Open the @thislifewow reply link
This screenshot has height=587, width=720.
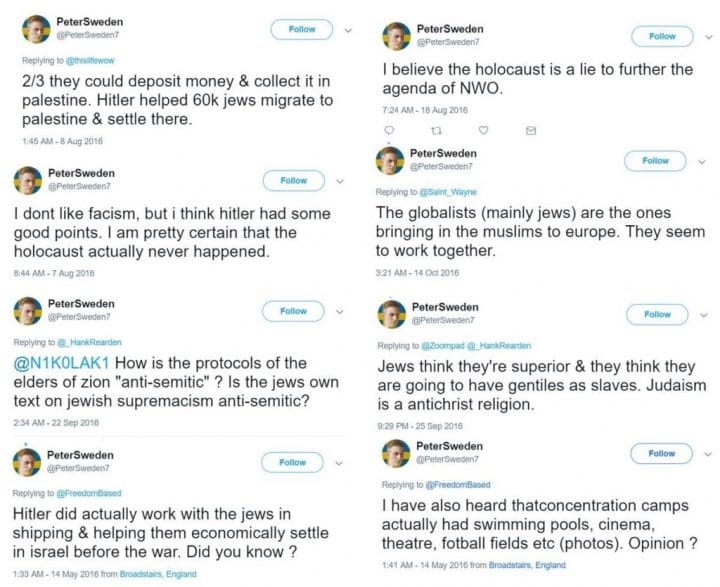click(90, 60)
